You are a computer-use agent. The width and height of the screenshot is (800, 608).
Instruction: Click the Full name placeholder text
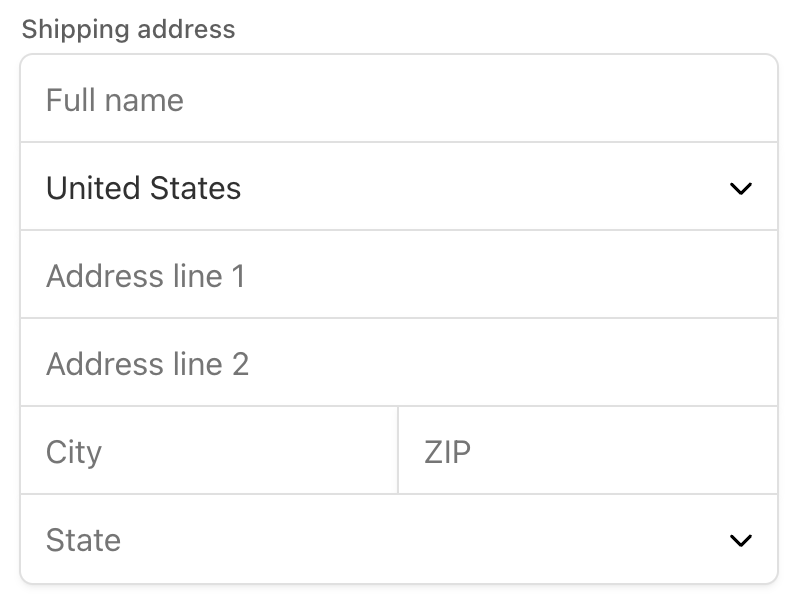tap(115, 100)
